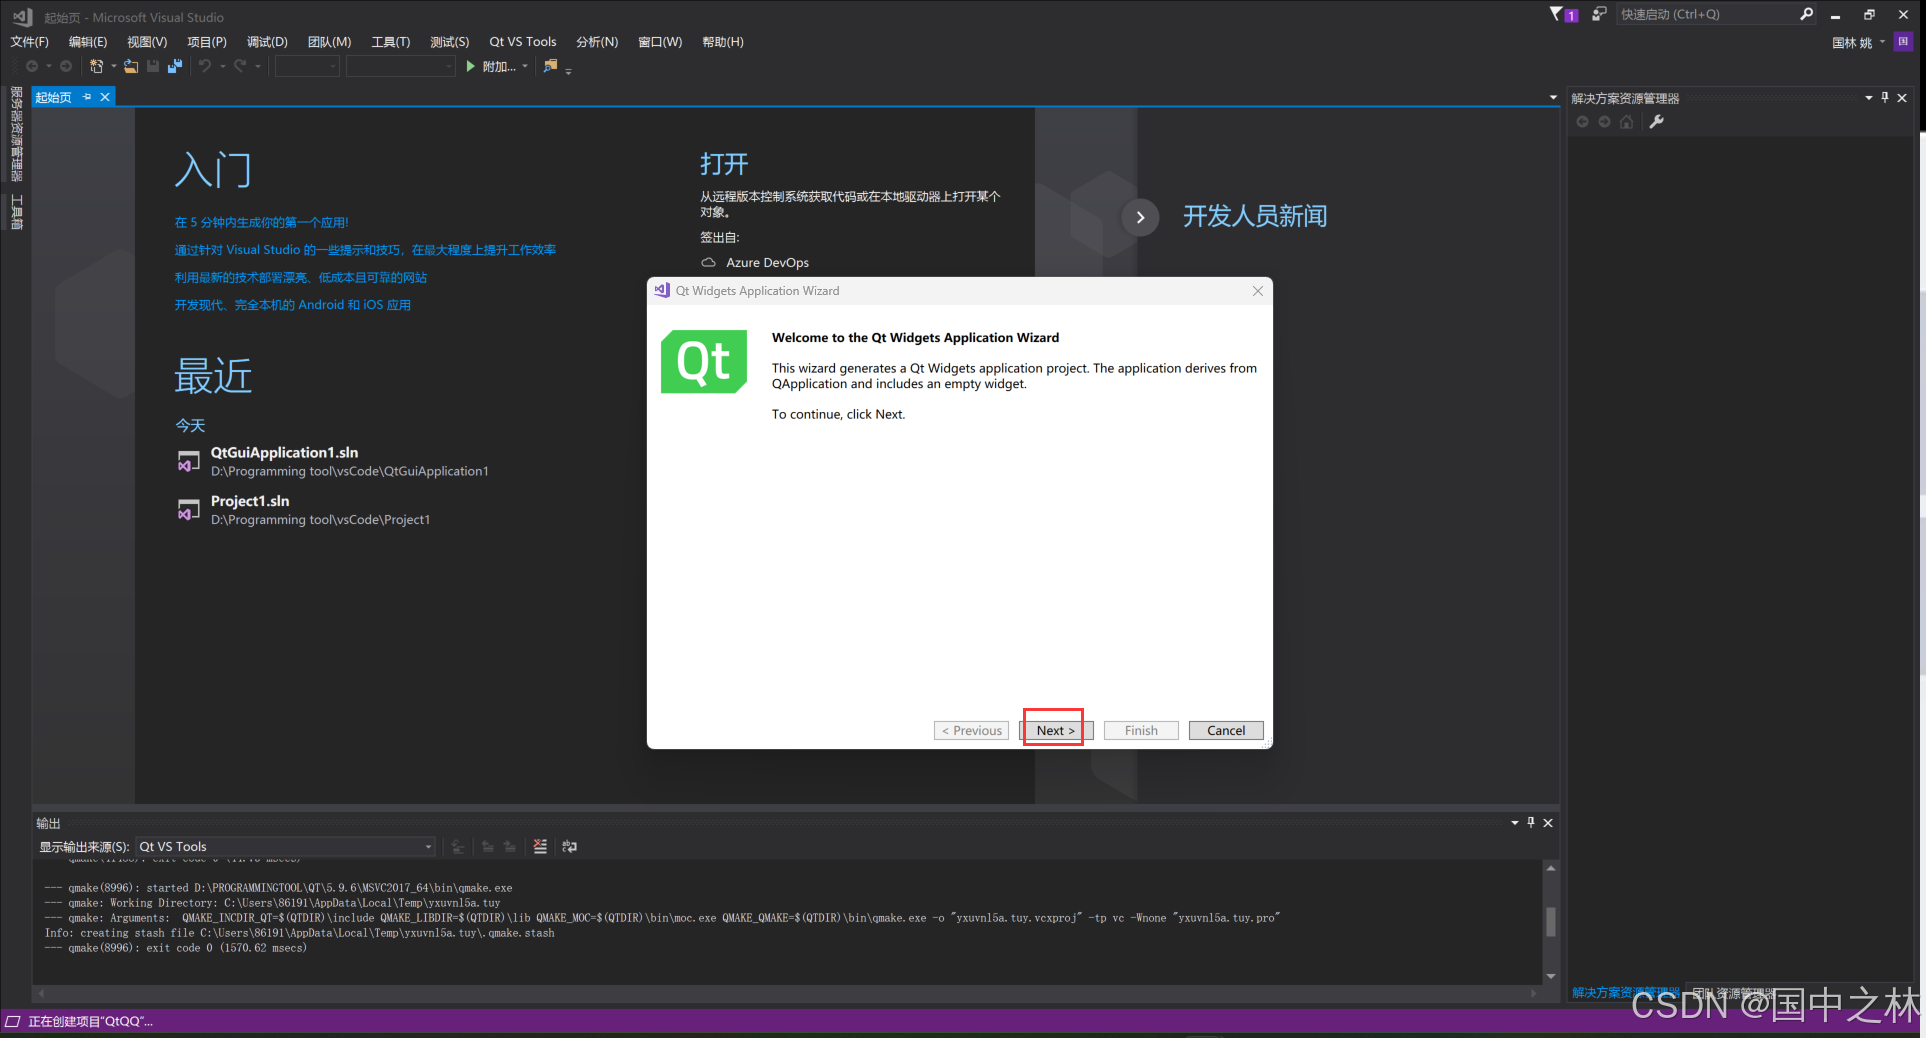Click the Navigate Forward toolbar arrow

coord(66,66)
